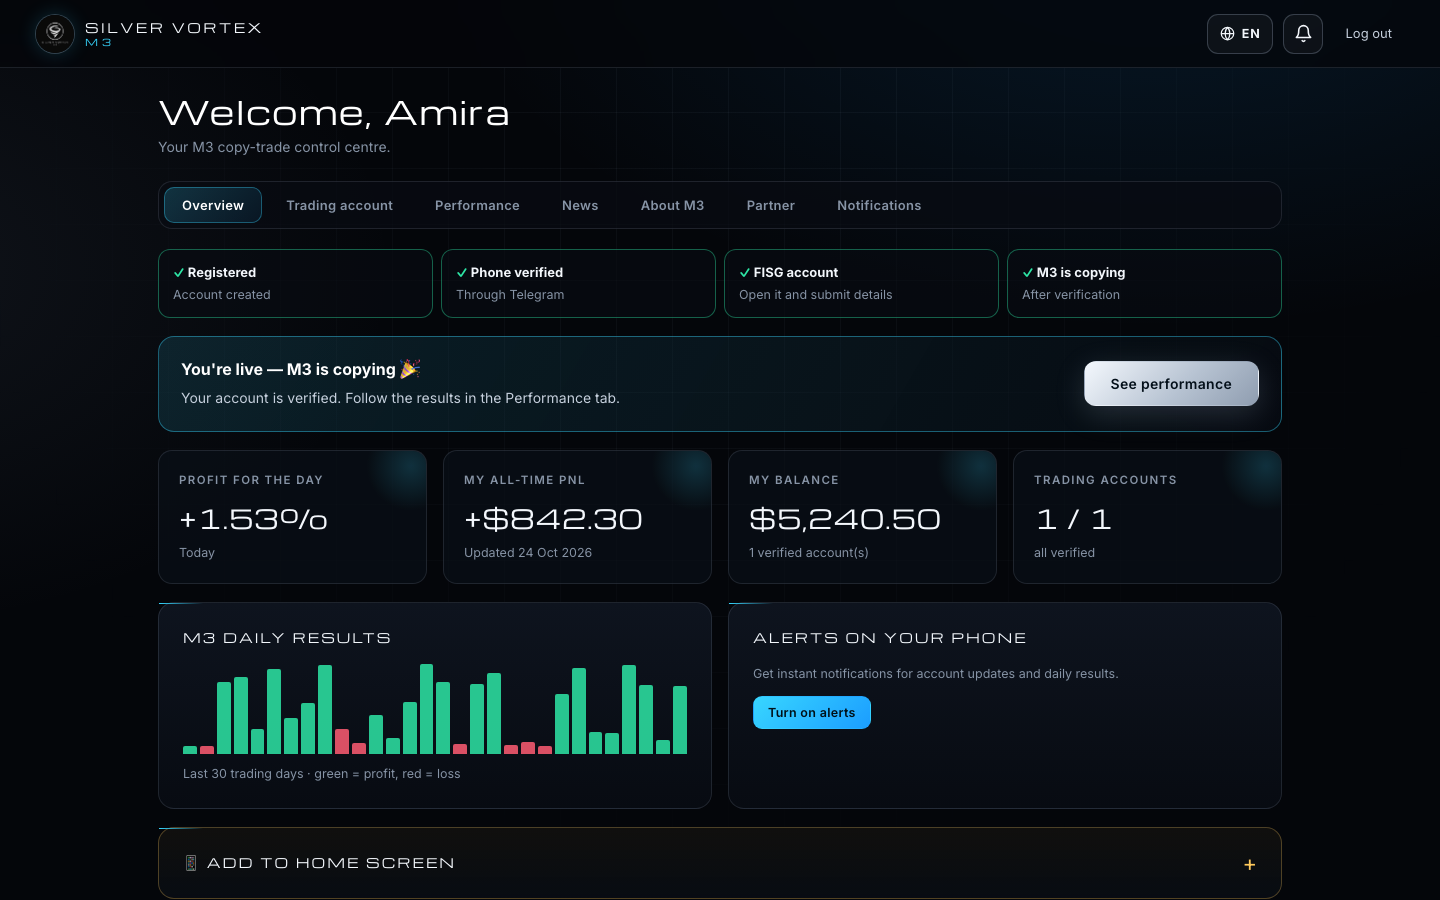The height and width of the screenshot is (900, 1440).
Task: Click the Log out link
Action: [x=1368, y=34]
